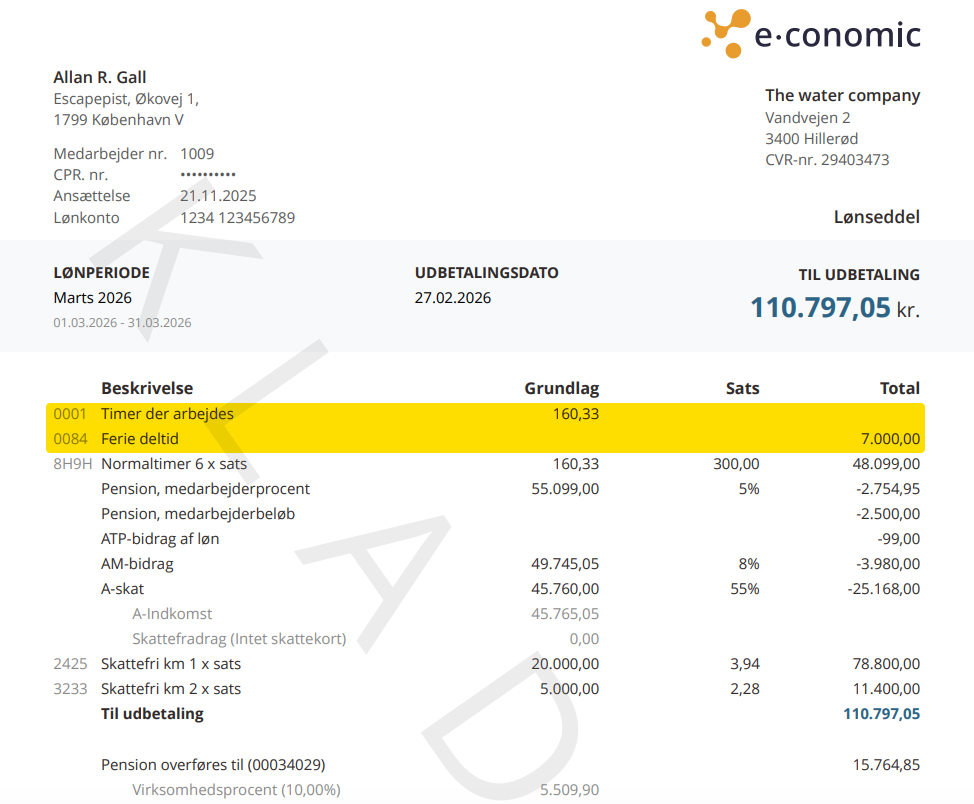
Task: Click code 8H9H
Action: (x=73, y=464)
